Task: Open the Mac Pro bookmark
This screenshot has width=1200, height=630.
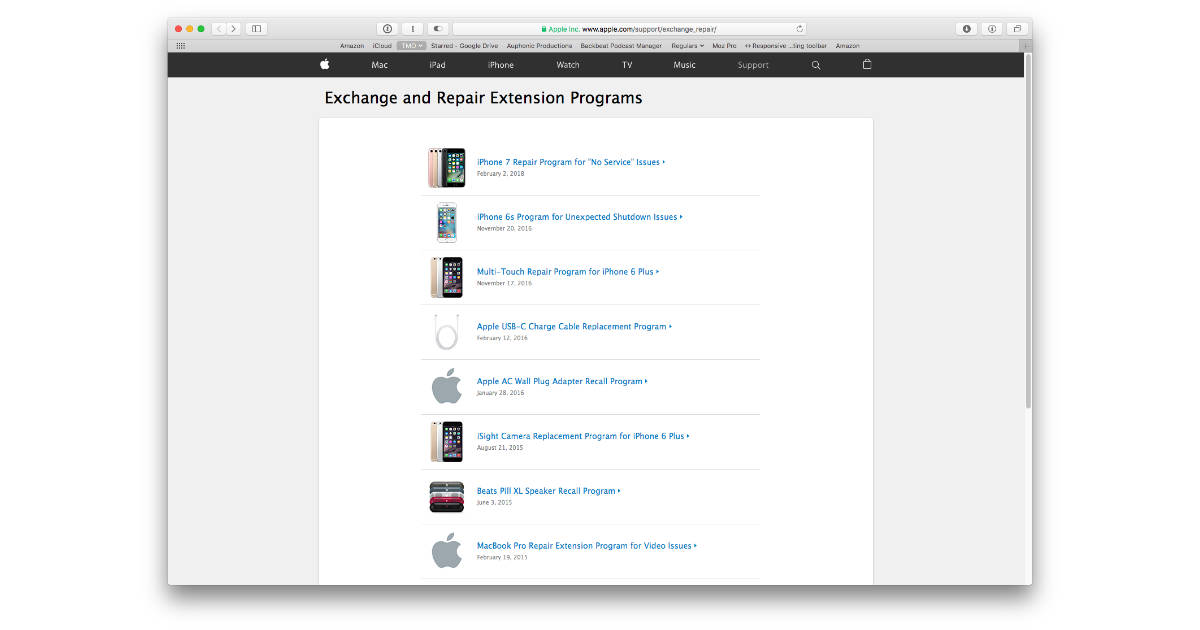Action: (x=724, y=45)
